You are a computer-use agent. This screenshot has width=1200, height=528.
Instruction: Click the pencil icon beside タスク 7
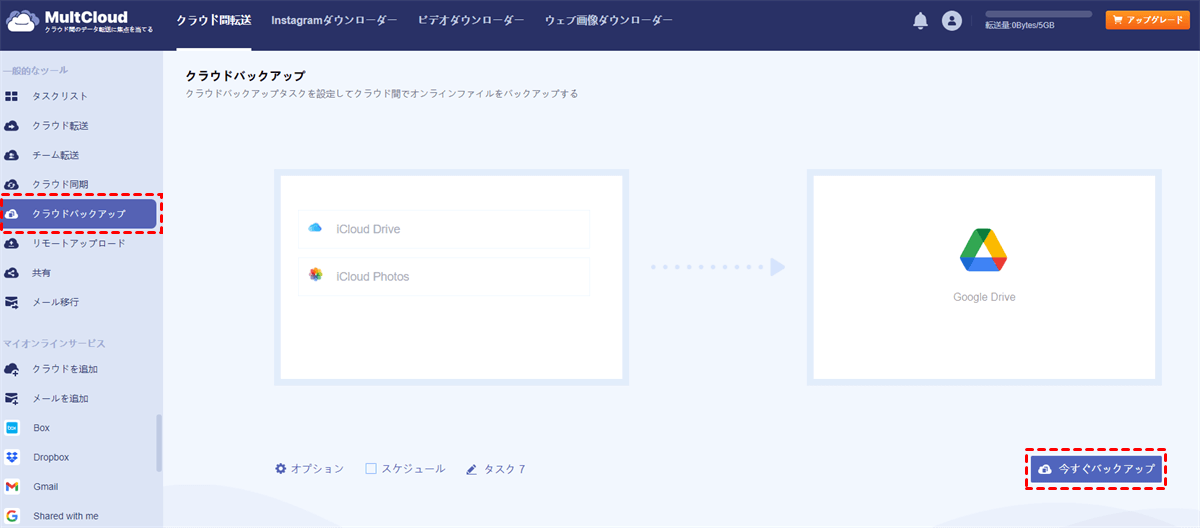click(471, 469)
